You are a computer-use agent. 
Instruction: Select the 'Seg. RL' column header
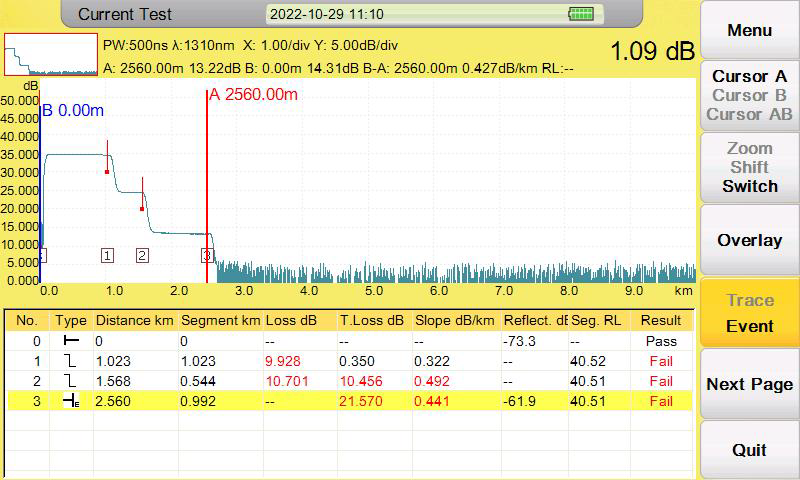(598, 320)
